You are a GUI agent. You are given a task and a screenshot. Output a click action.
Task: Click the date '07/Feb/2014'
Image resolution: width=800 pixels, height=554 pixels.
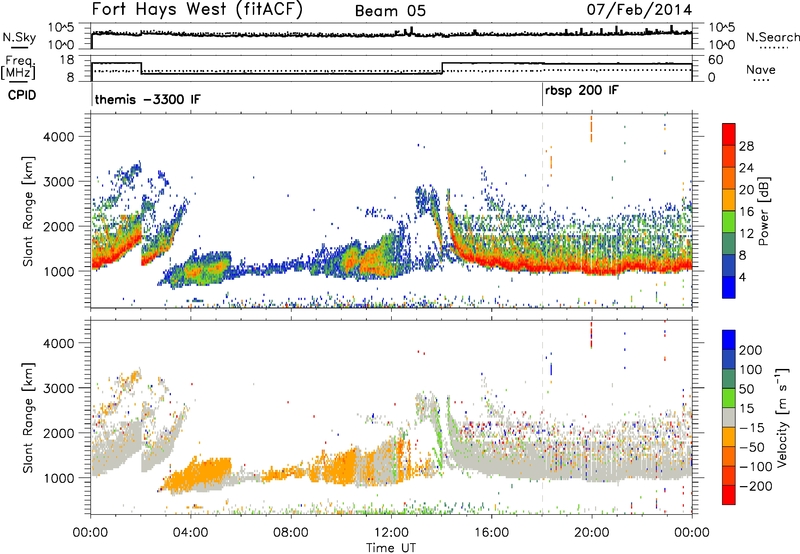pos(640,10)
